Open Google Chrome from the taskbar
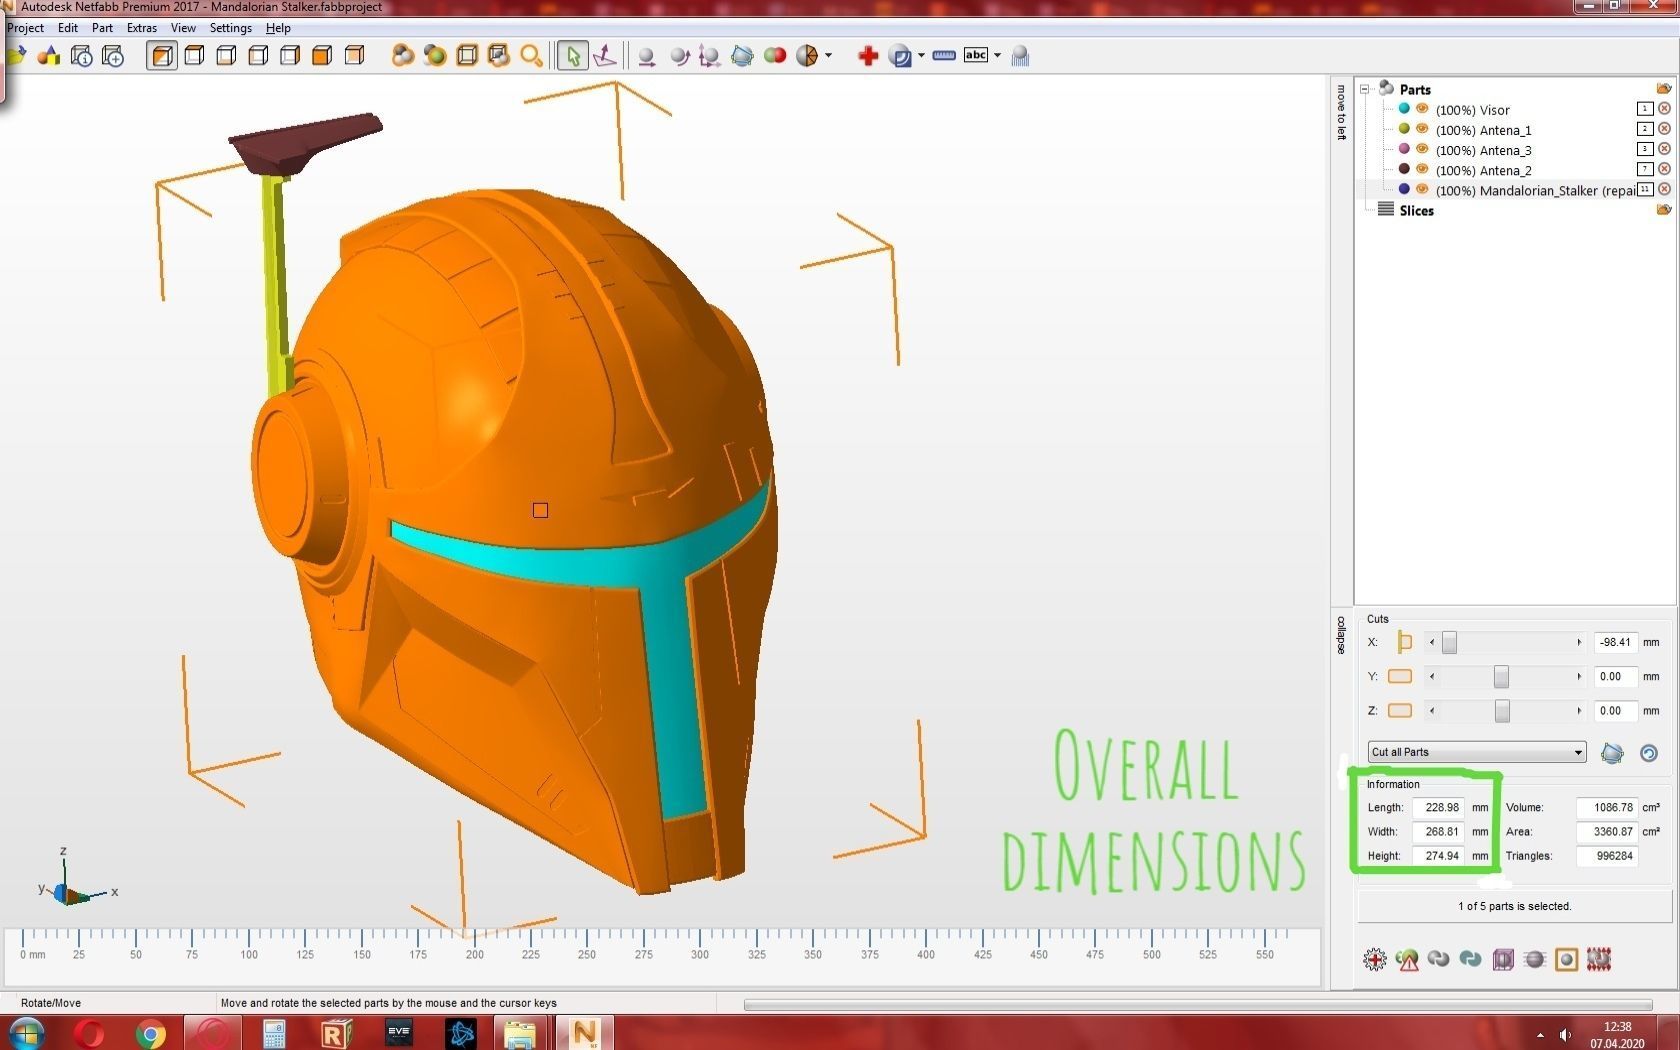The width and height of the screenshot is (1680, 1050). (x=151, y=1034)
